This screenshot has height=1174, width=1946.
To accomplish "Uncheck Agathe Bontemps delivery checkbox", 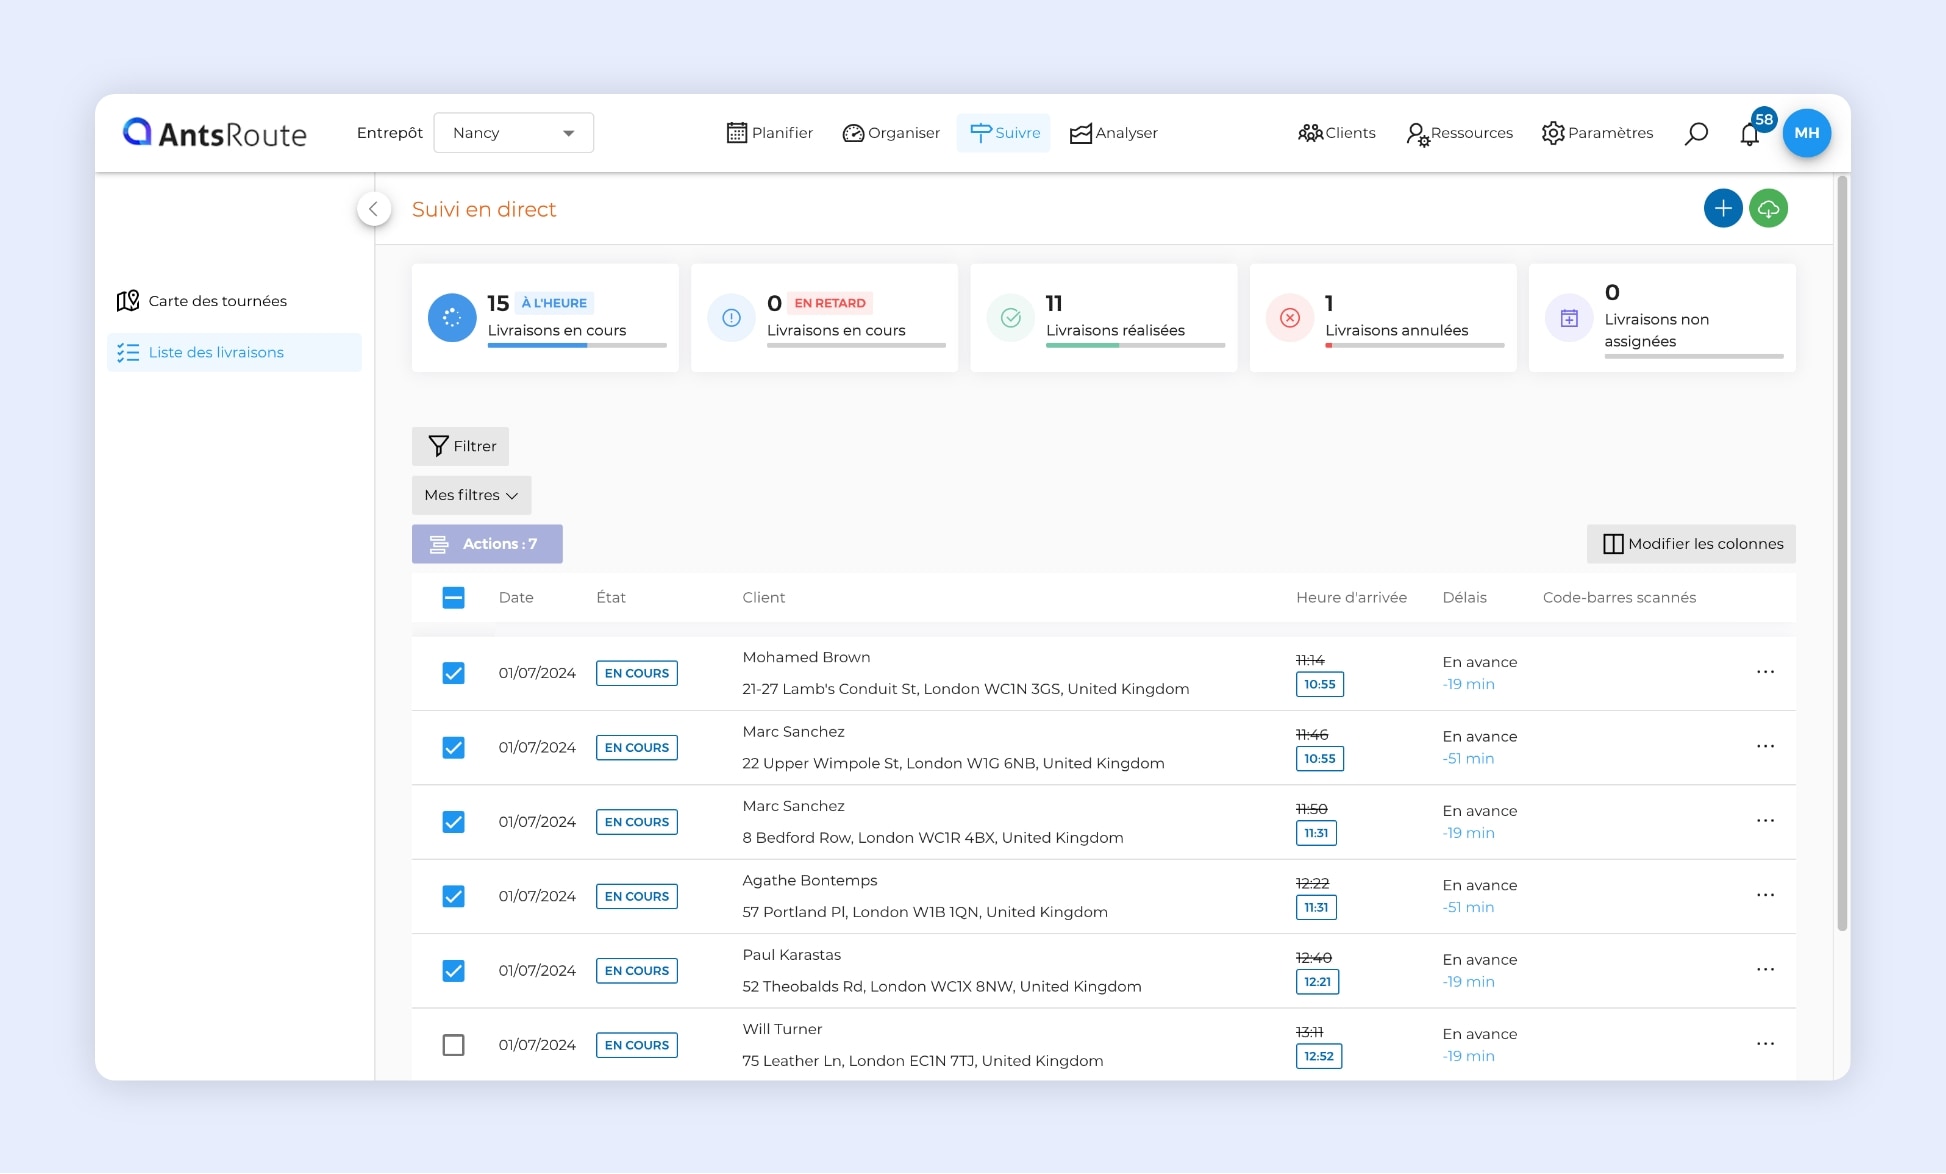I will pos(453,896).
